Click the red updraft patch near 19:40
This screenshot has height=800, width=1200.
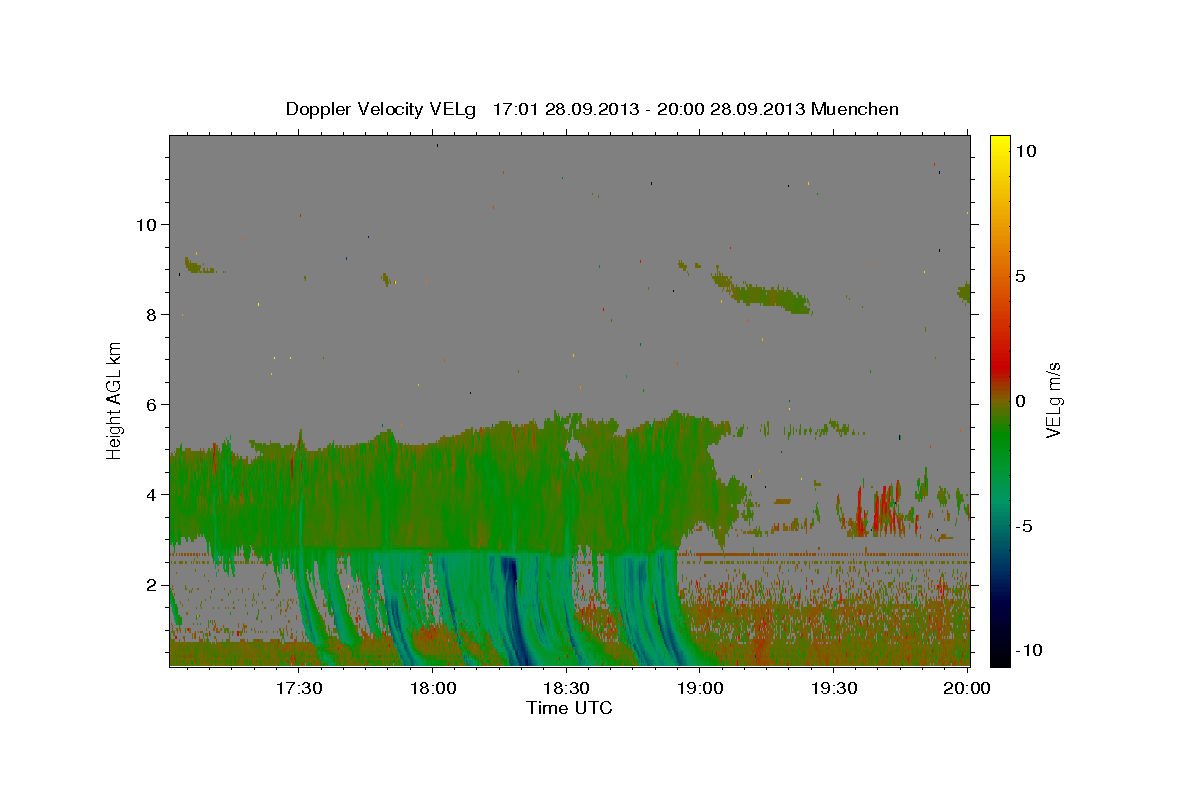pyautogui.click(x=882, y=509)
